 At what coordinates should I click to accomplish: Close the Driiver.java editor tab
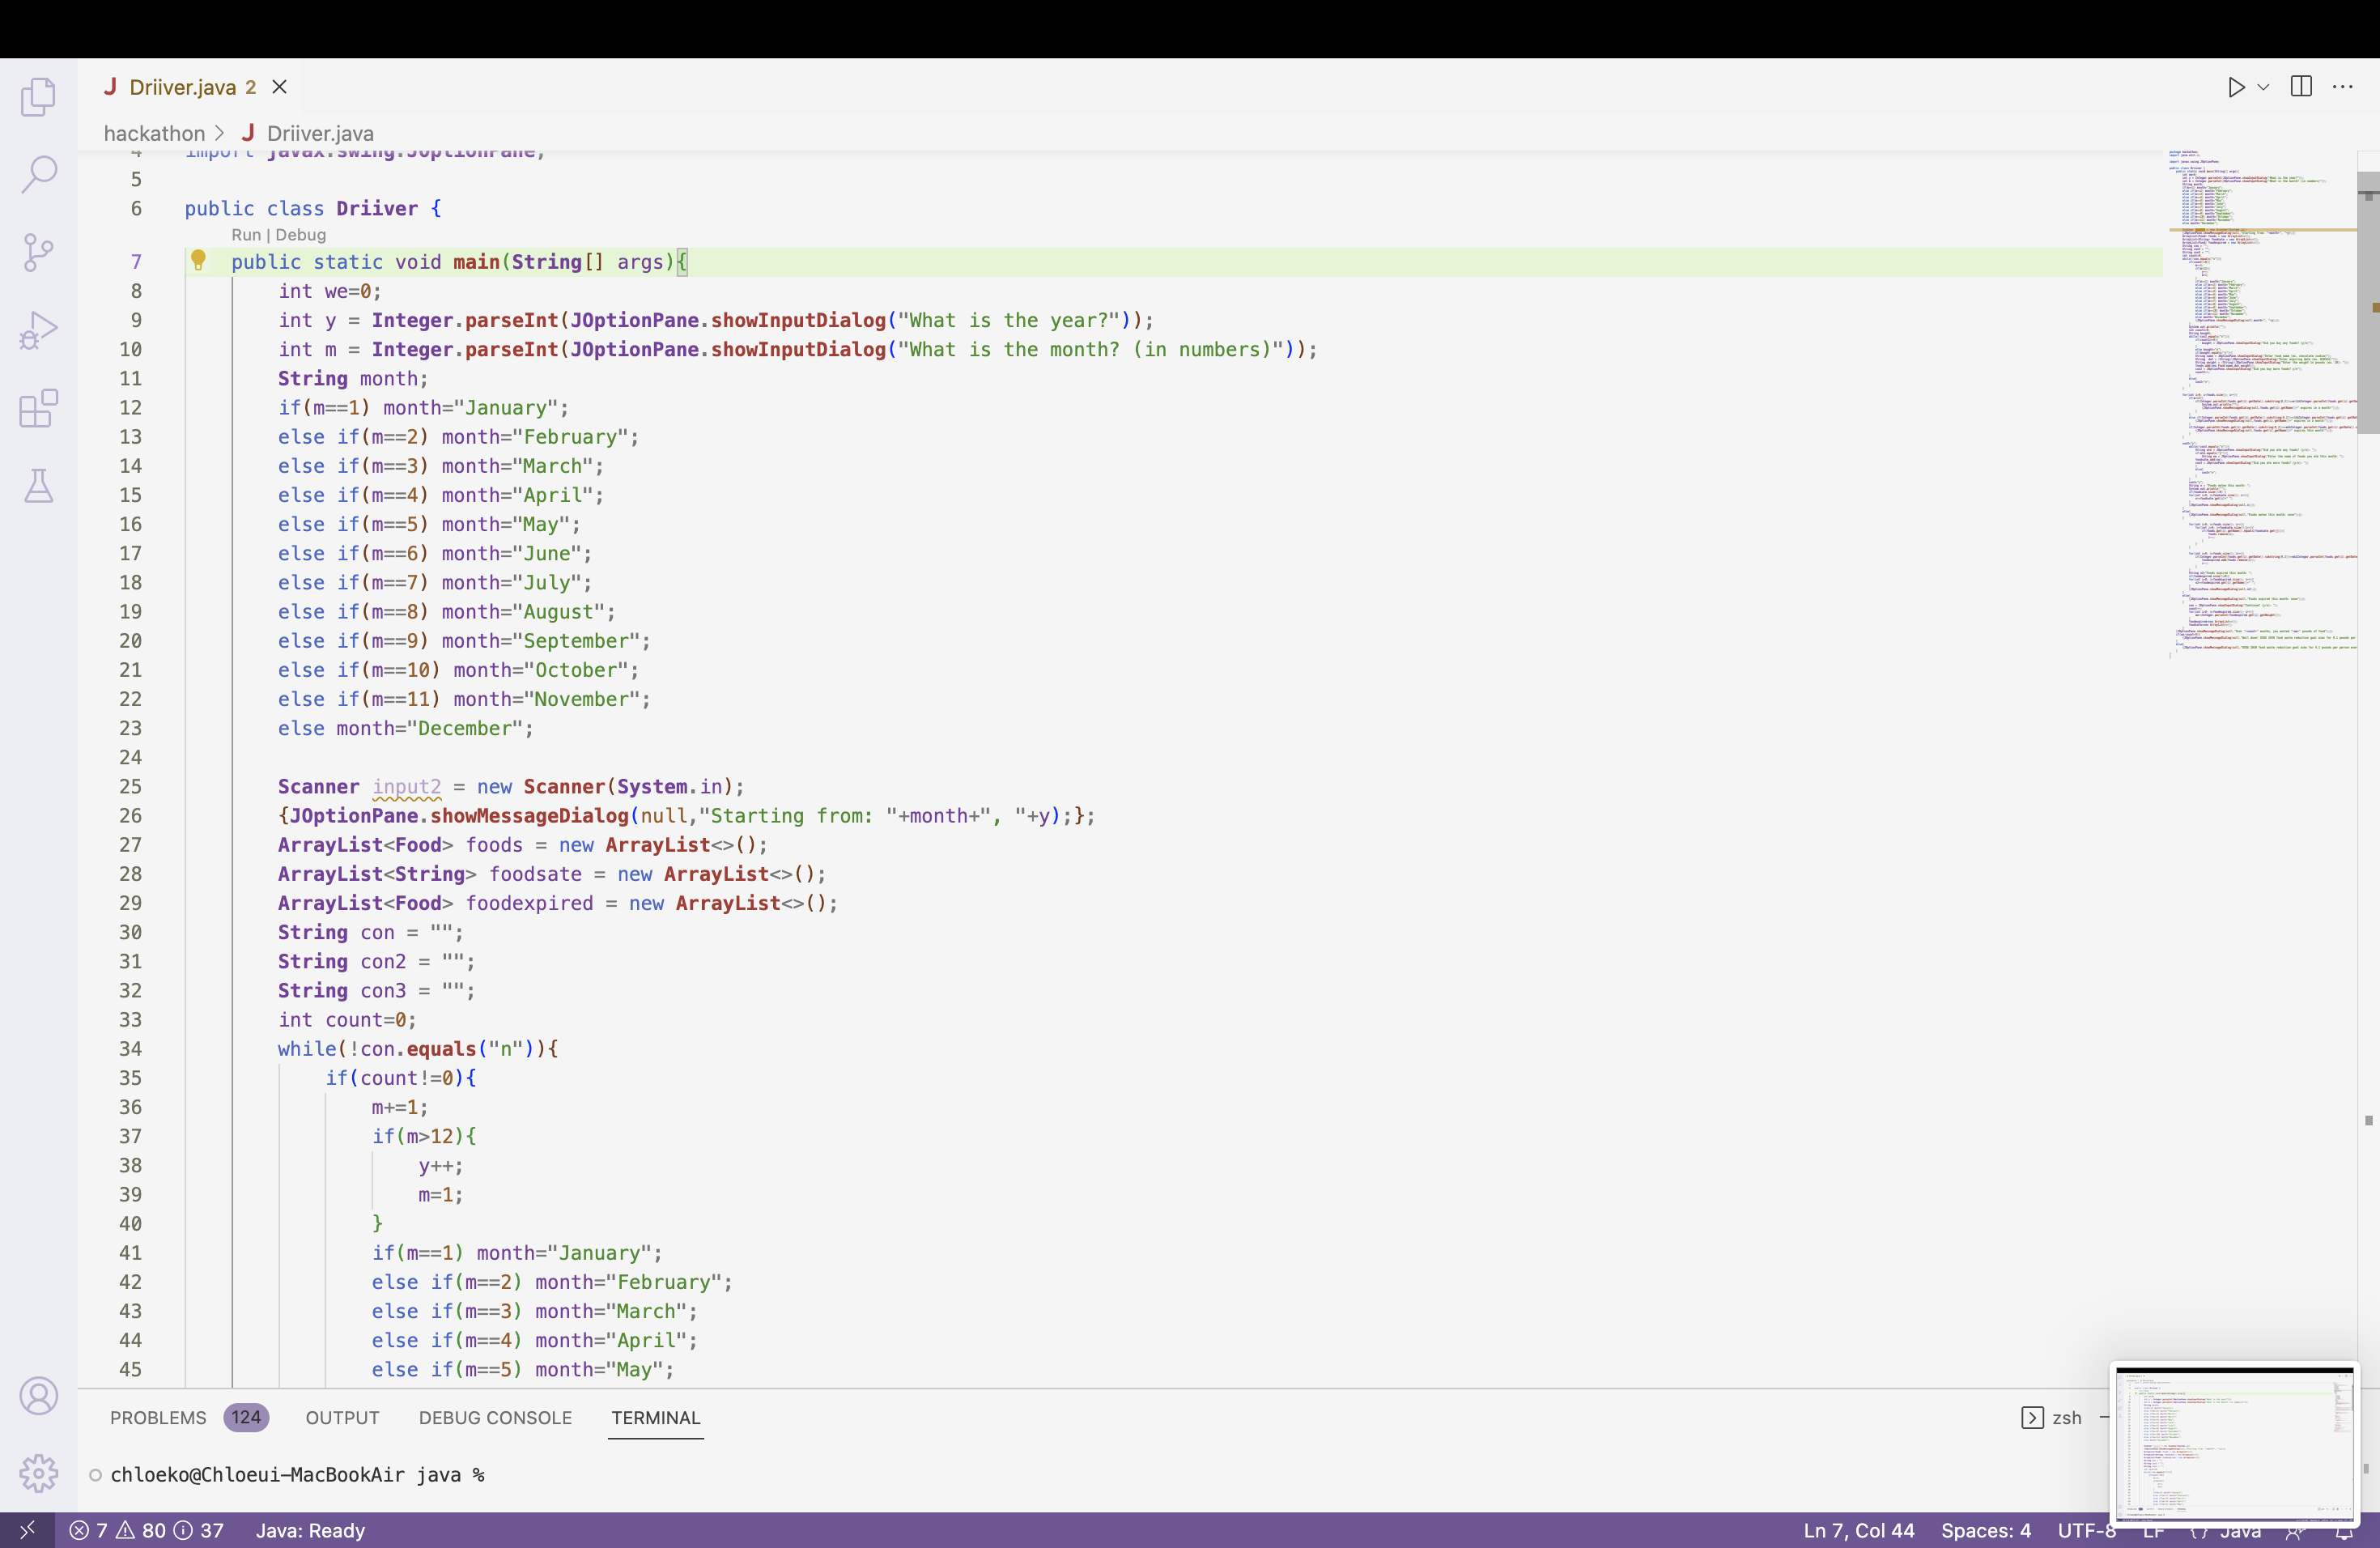(x=280, y=87)
